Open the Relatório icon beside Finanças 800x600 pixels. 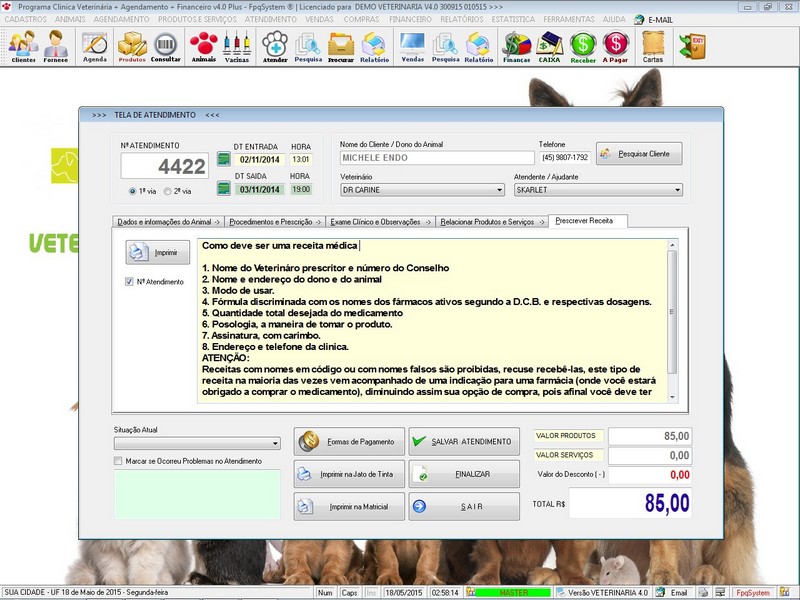tap(479, 46)
